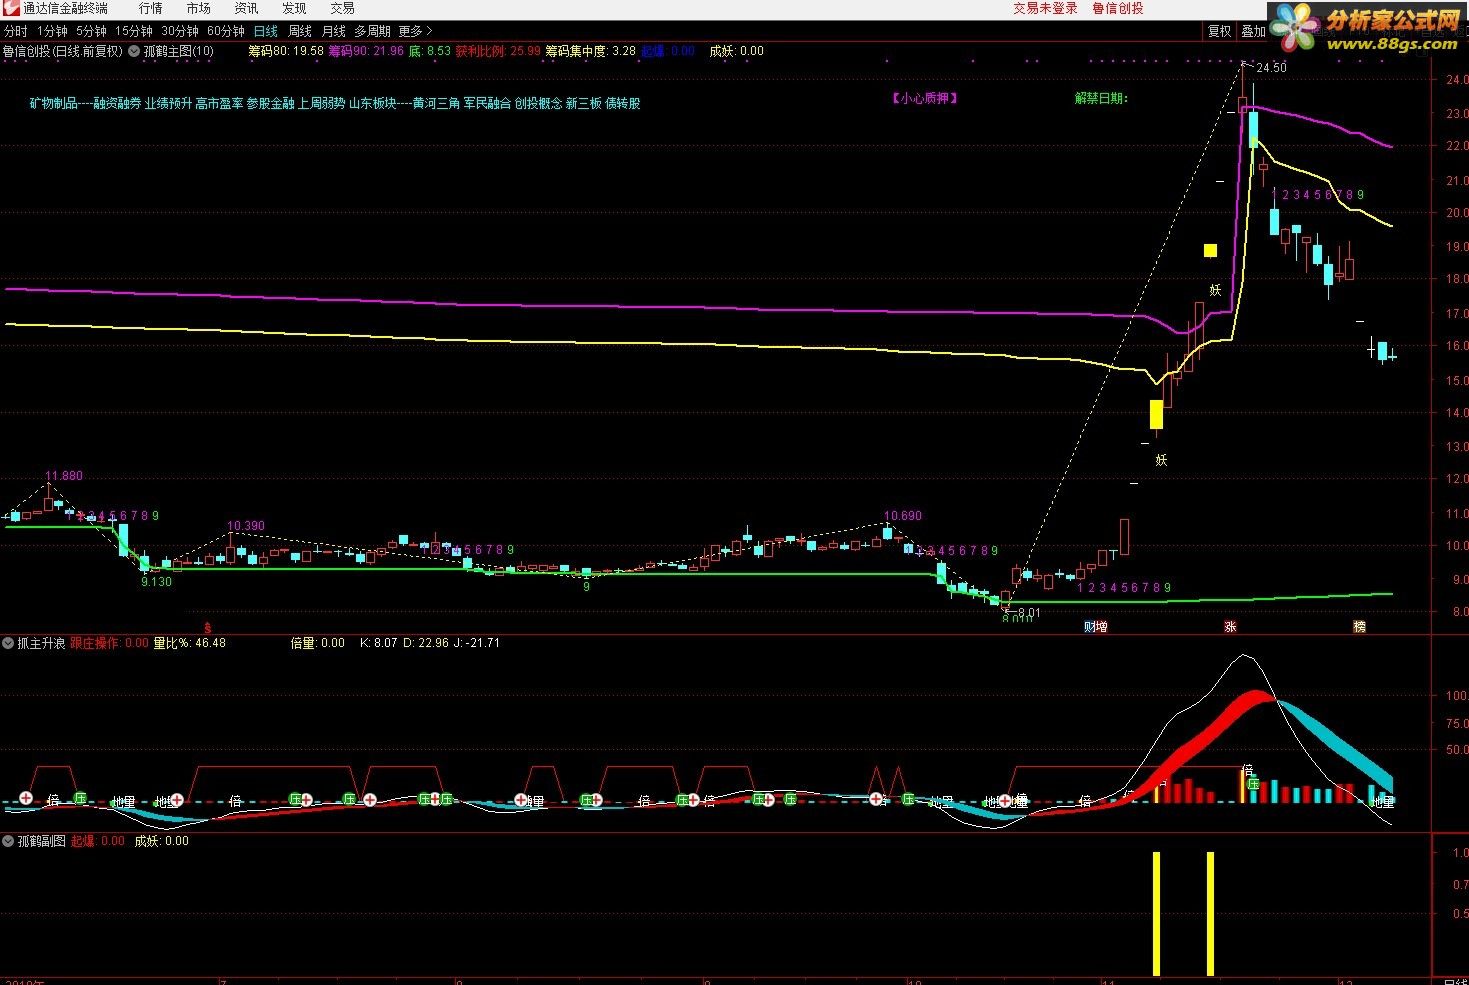Click the first yellow 起爆 signal bar
This screenshot has width=1469, height=985.
coord(1157,913)
